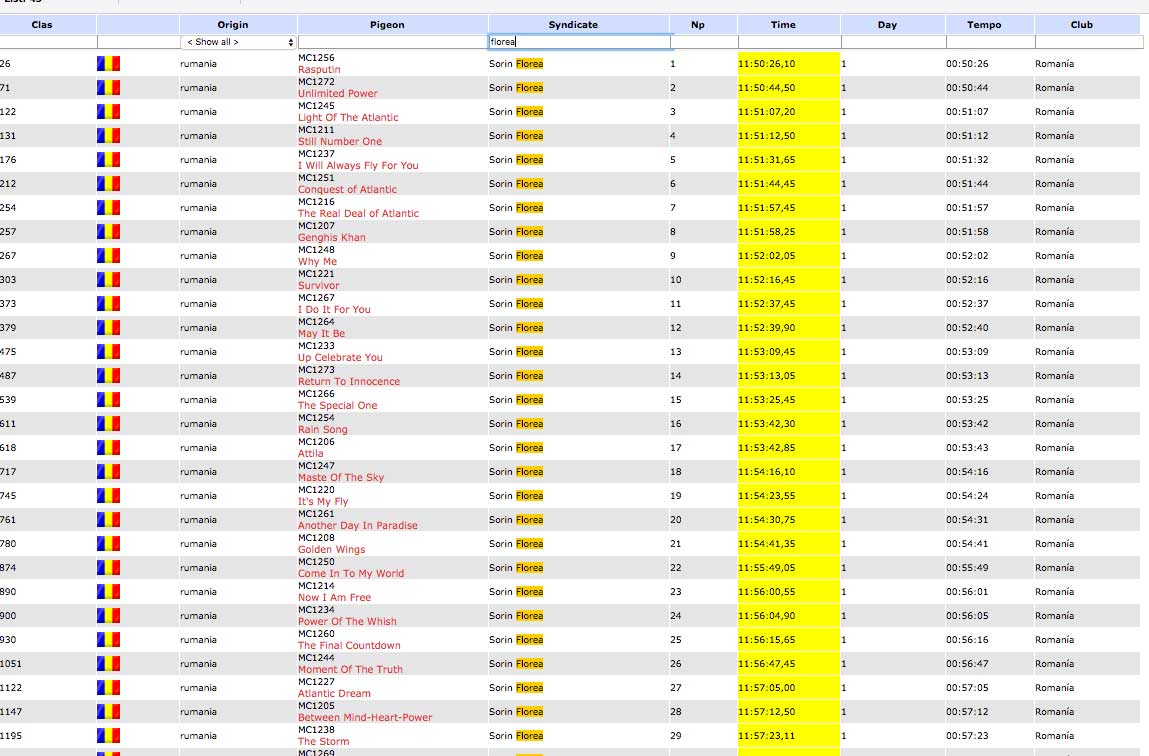This screenshot has height=756, width=1149.
Task: Sort by the Np column header
Action: (x=698, y=25)
